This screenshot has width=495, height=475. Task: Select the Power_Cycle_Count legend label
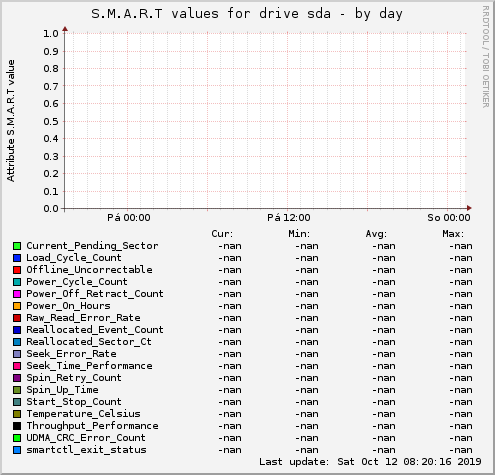[77, 282]
